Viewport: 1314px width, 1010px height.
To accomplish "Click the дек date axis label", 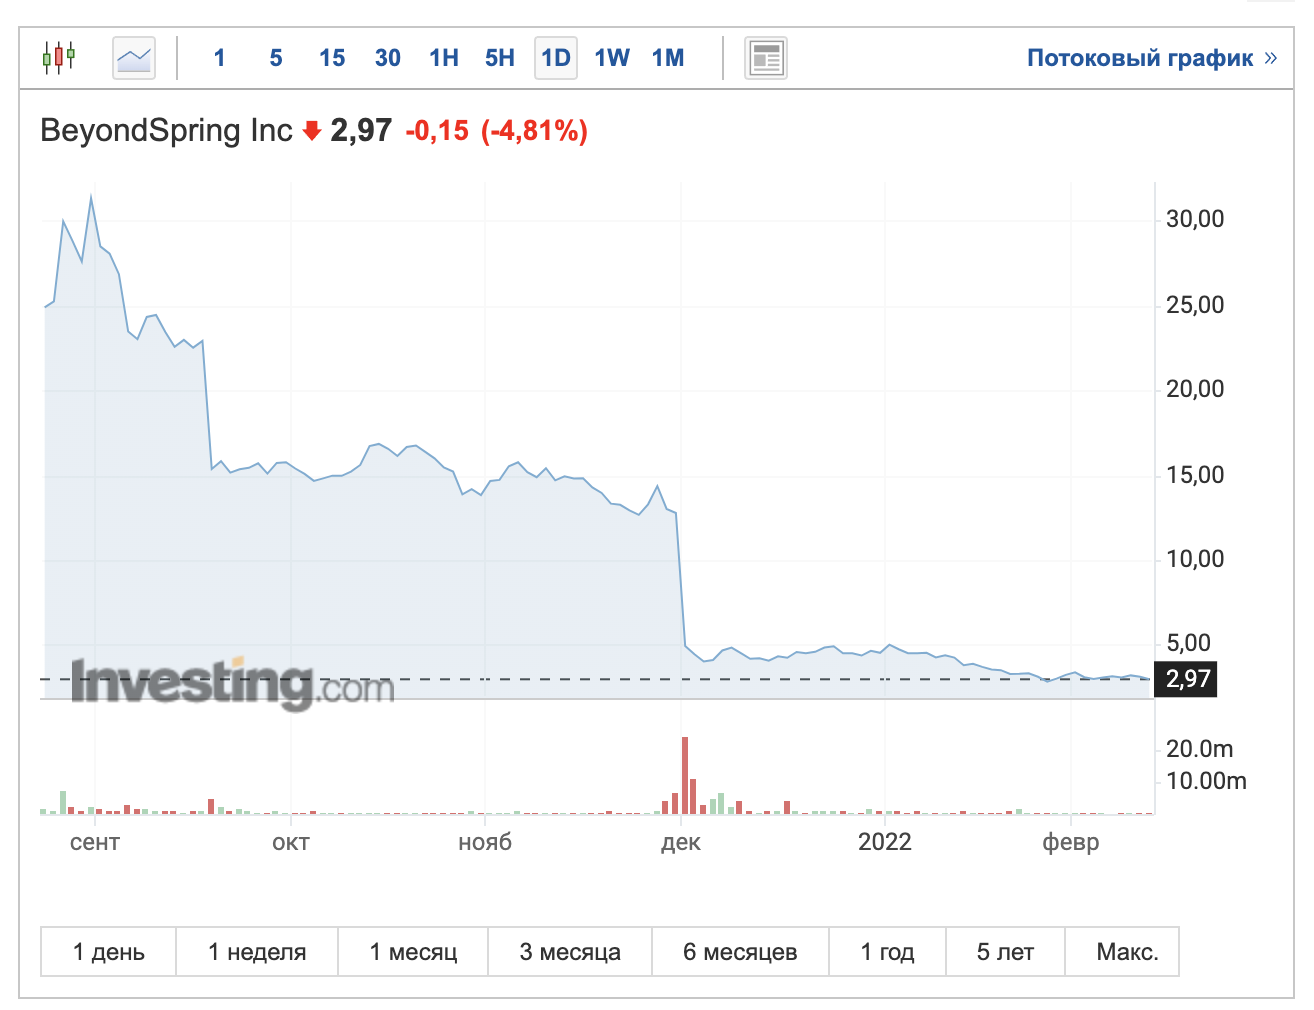I will 681,842.
